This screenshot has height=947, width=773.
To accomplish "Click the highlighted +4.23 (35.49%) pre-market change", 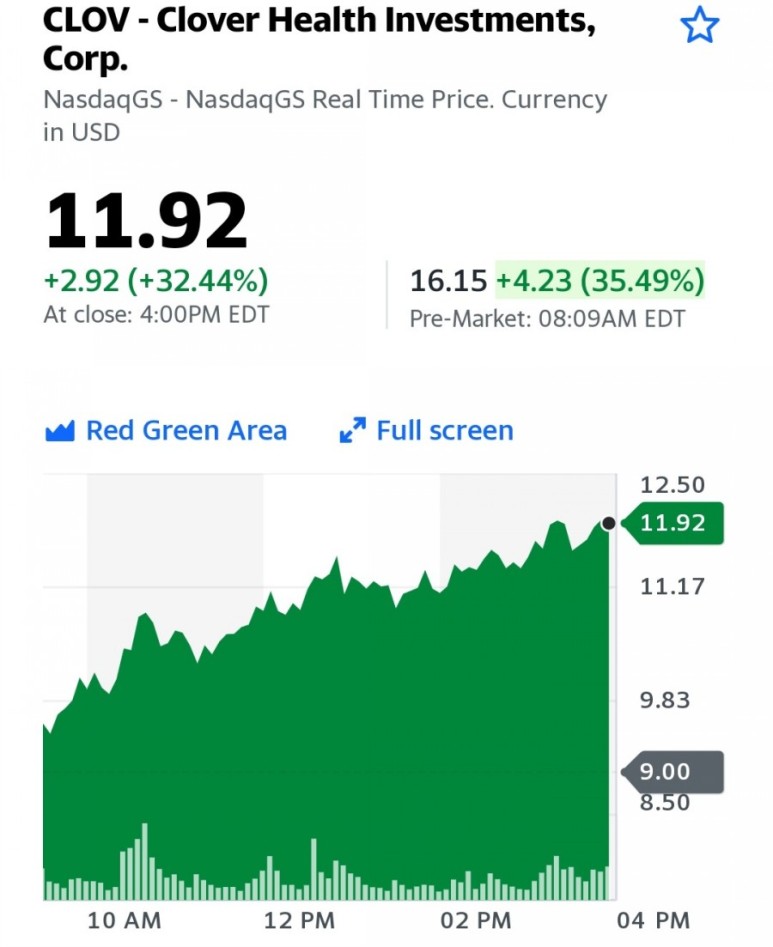I will point(600,280).
